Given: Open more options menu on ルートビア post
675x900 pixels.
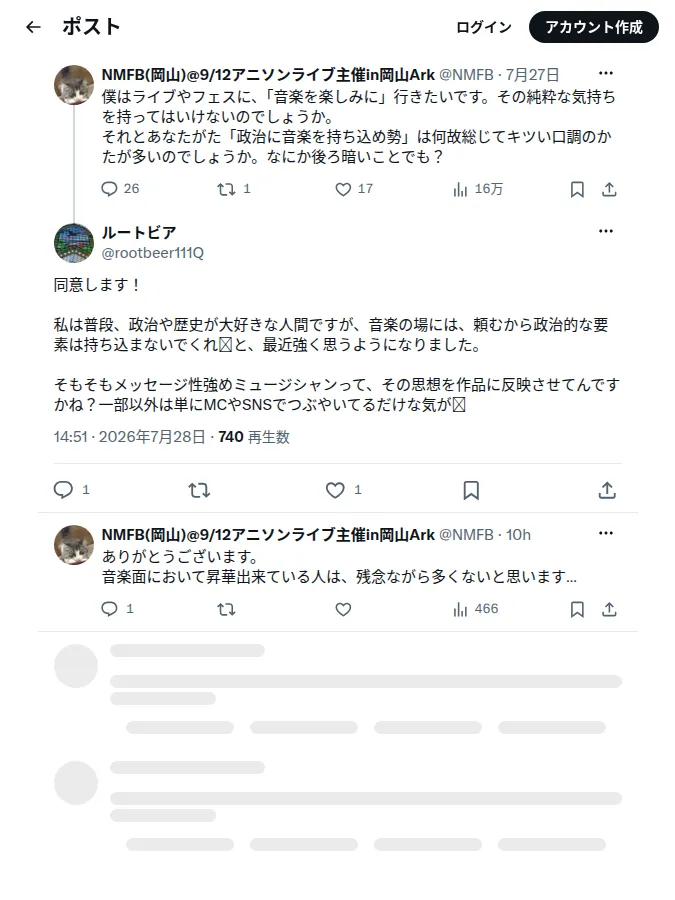Looking at the screenshot, I should click(x=606, y=231).
